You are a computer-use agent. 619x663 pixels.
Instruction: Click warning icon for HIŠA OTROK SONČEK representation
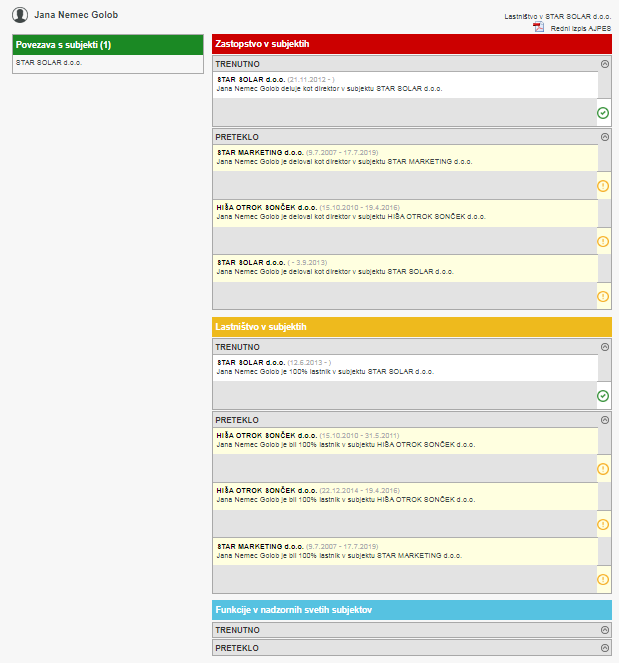pos(603,241)
